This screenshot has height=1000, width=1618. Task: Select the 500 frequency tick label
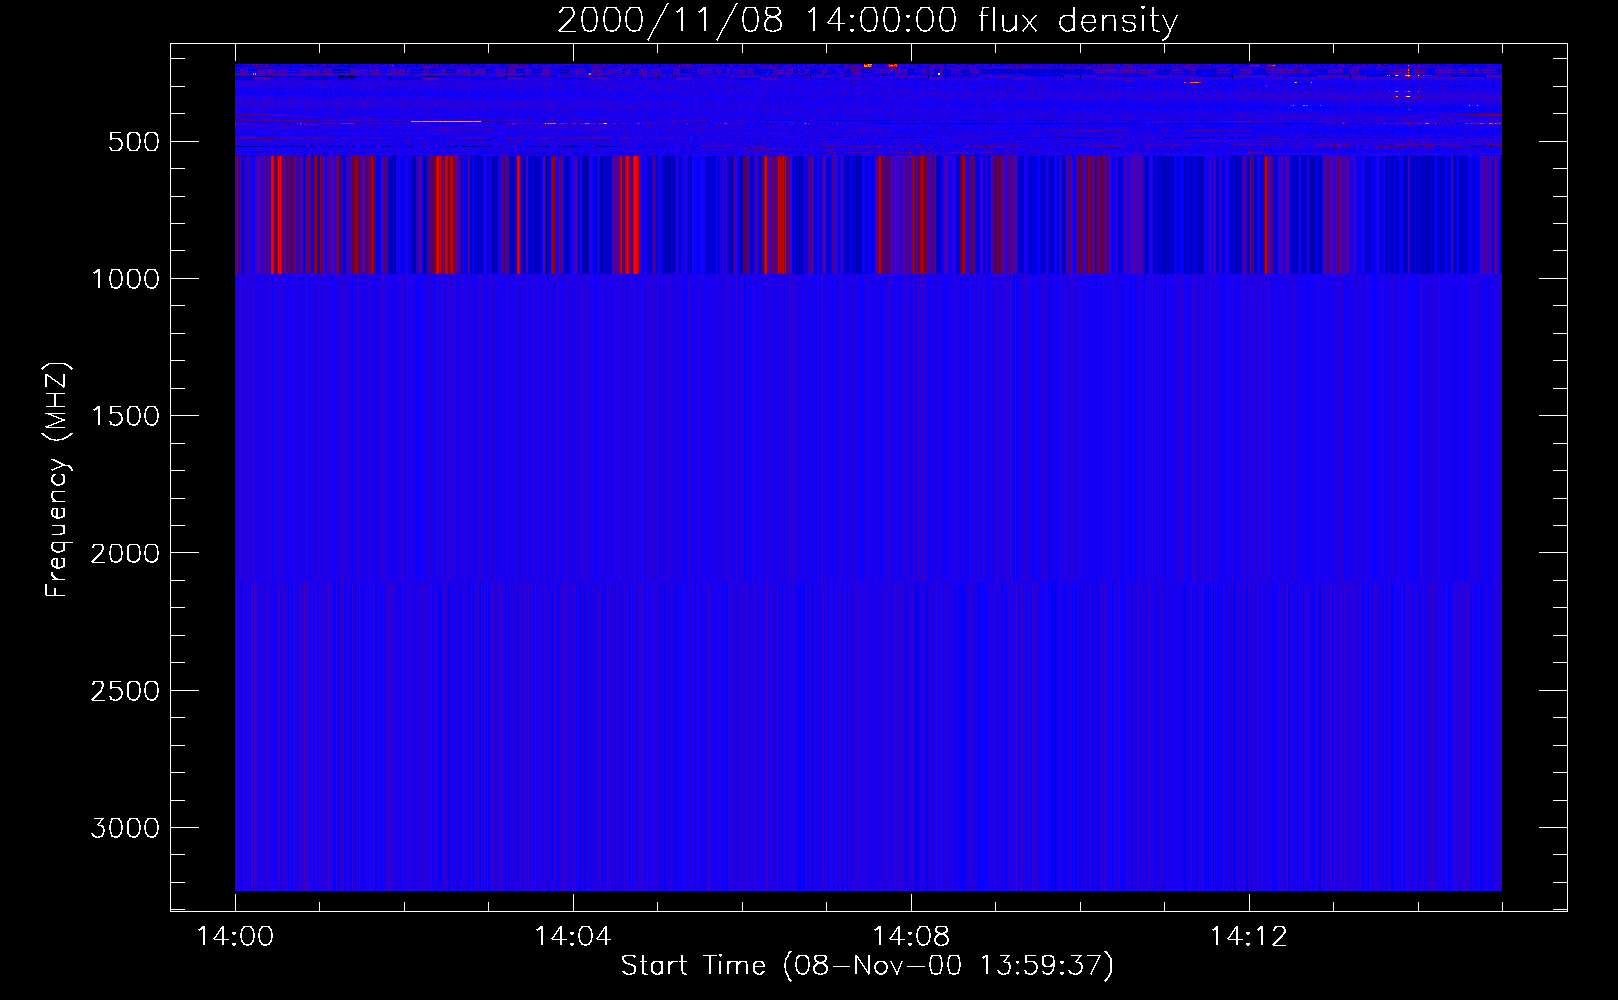tap(133, 142)
